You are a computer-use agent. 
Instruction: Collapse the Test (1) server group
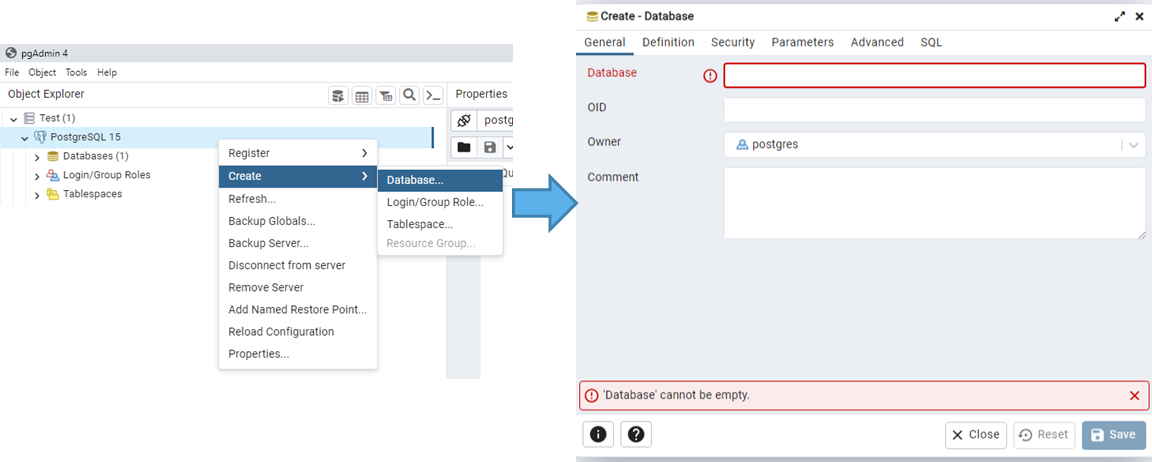(x=14, y=118)
